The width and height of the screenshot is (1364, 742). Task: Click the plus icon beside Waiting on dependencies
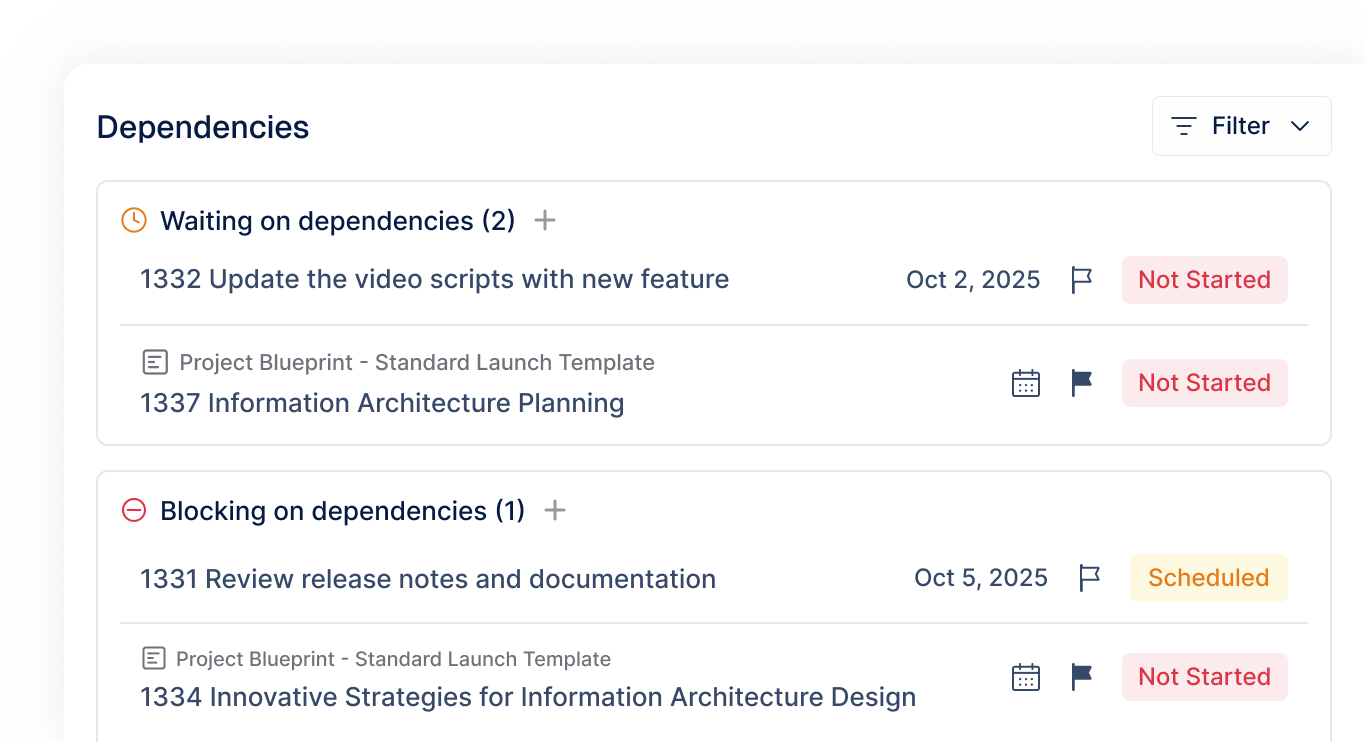click(545, 220)
